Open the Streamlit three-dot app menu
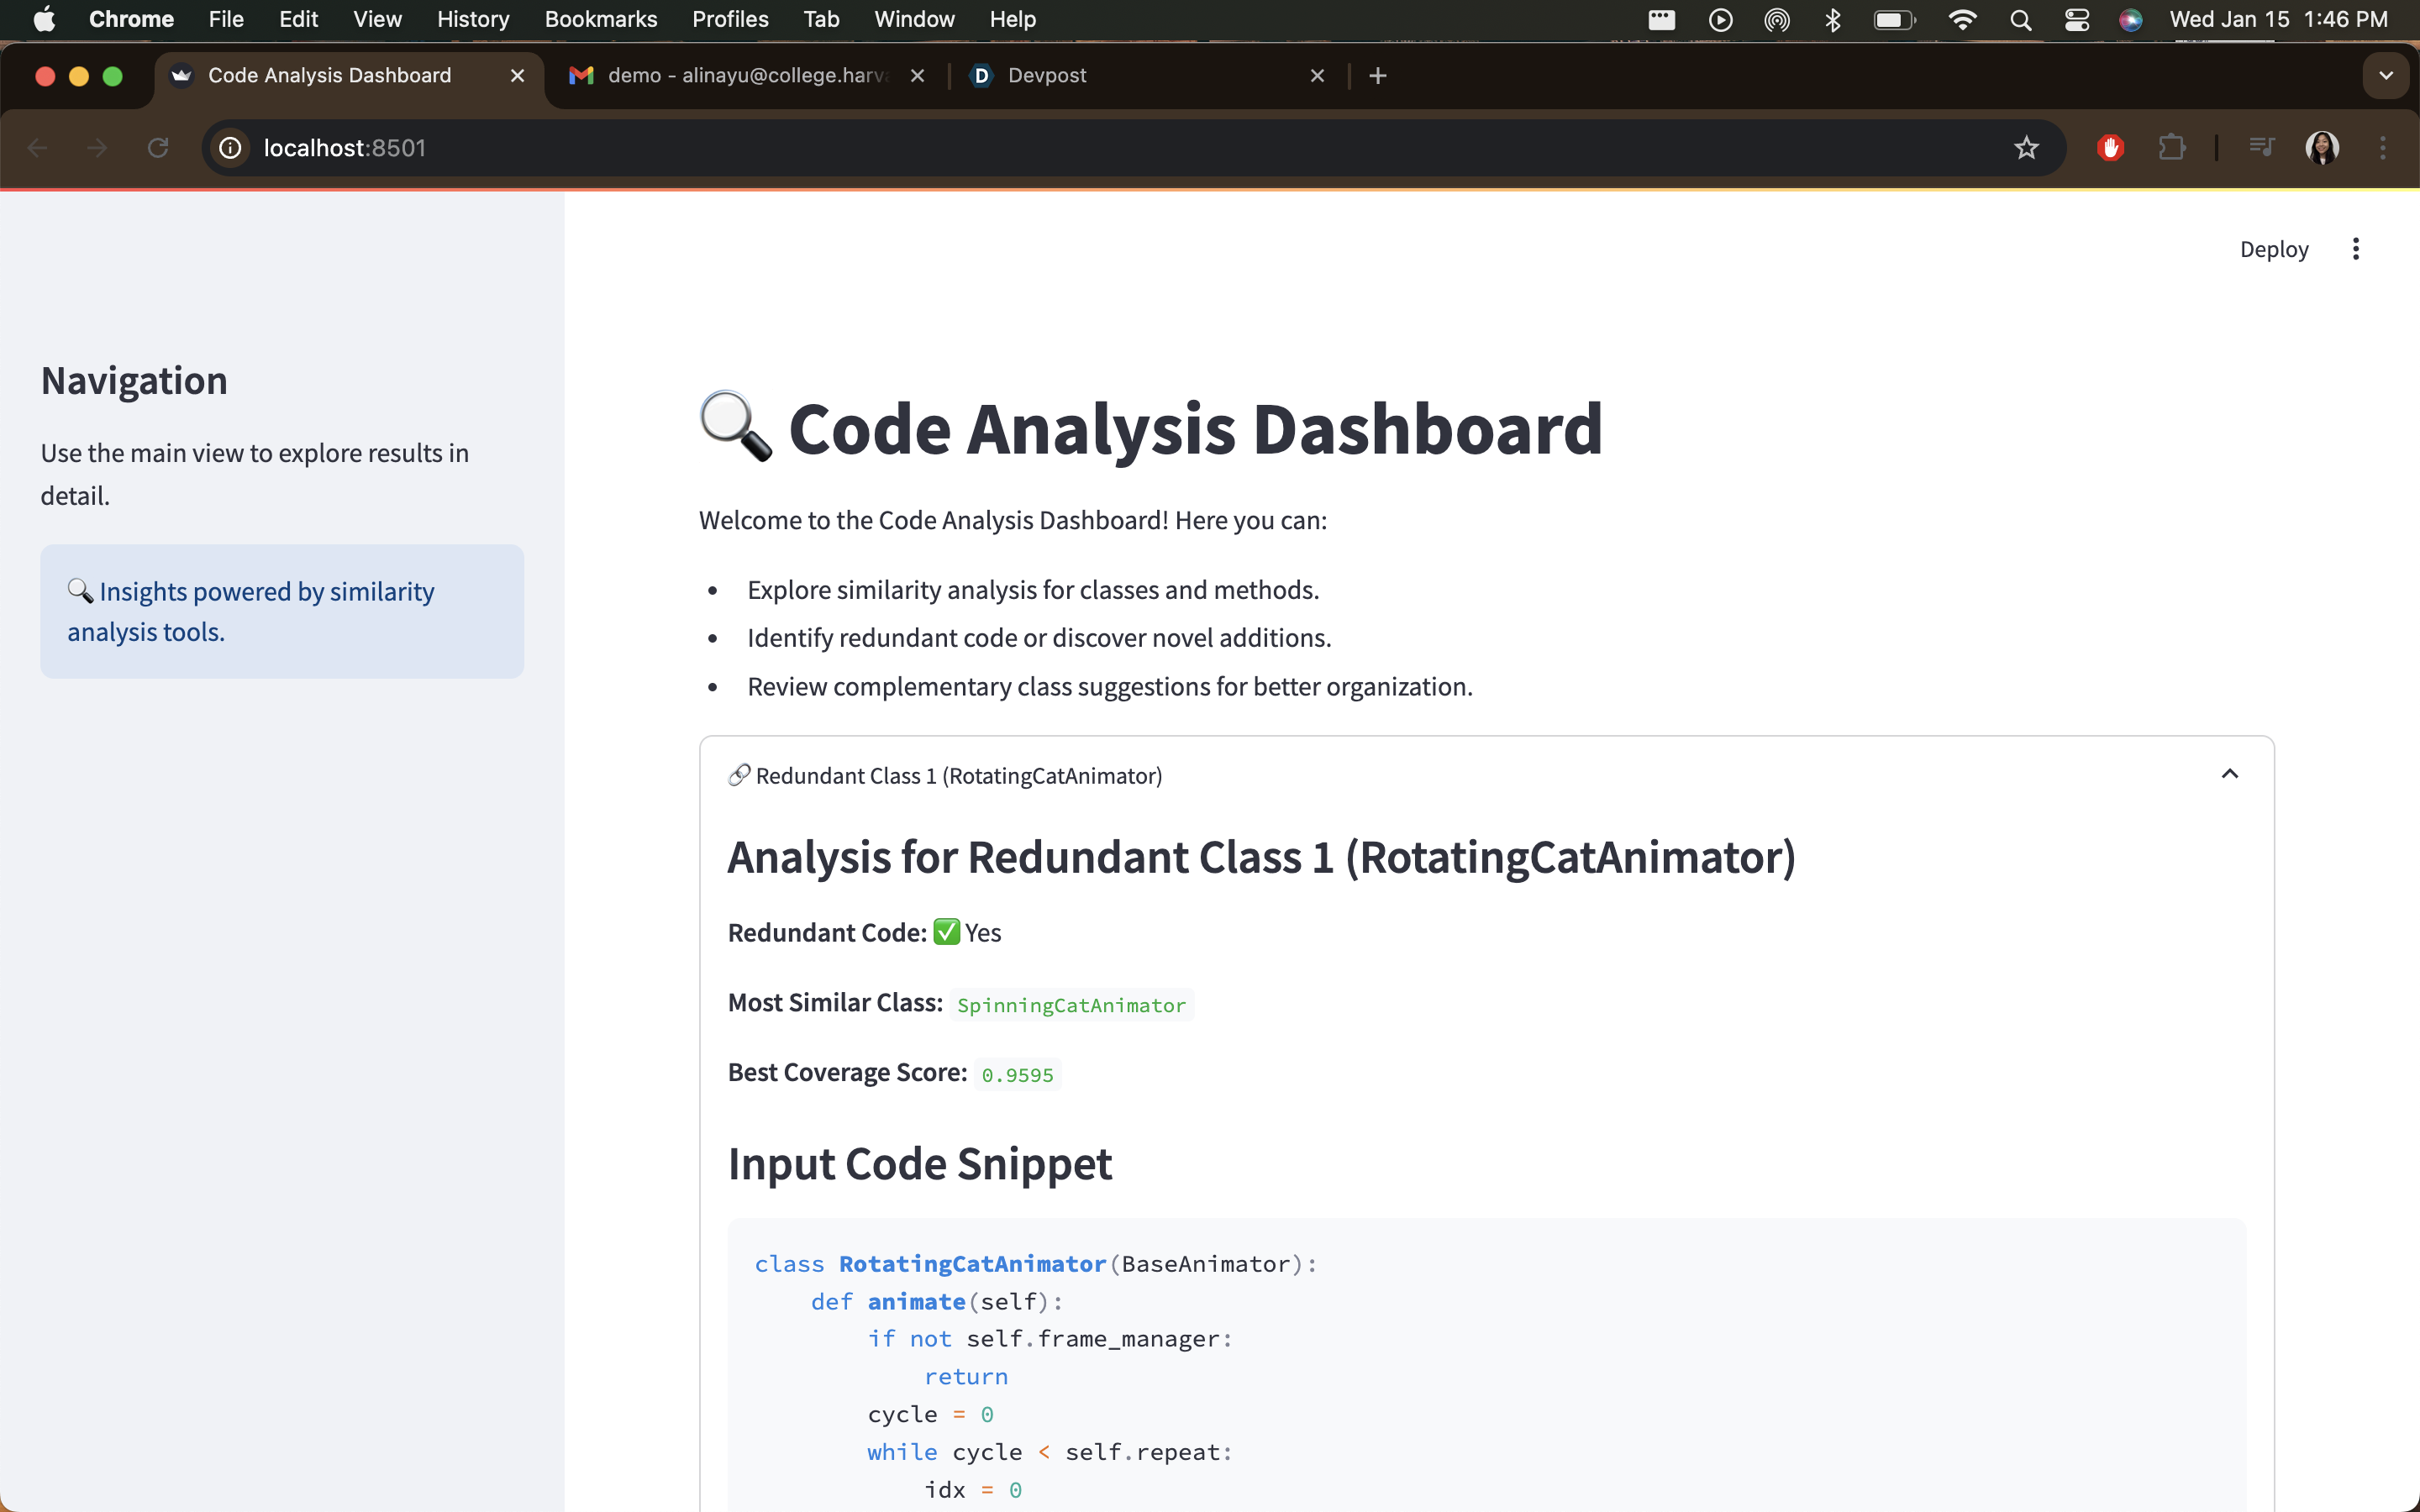This screenshot has width=2420, height=1512. pos(2356,249)
